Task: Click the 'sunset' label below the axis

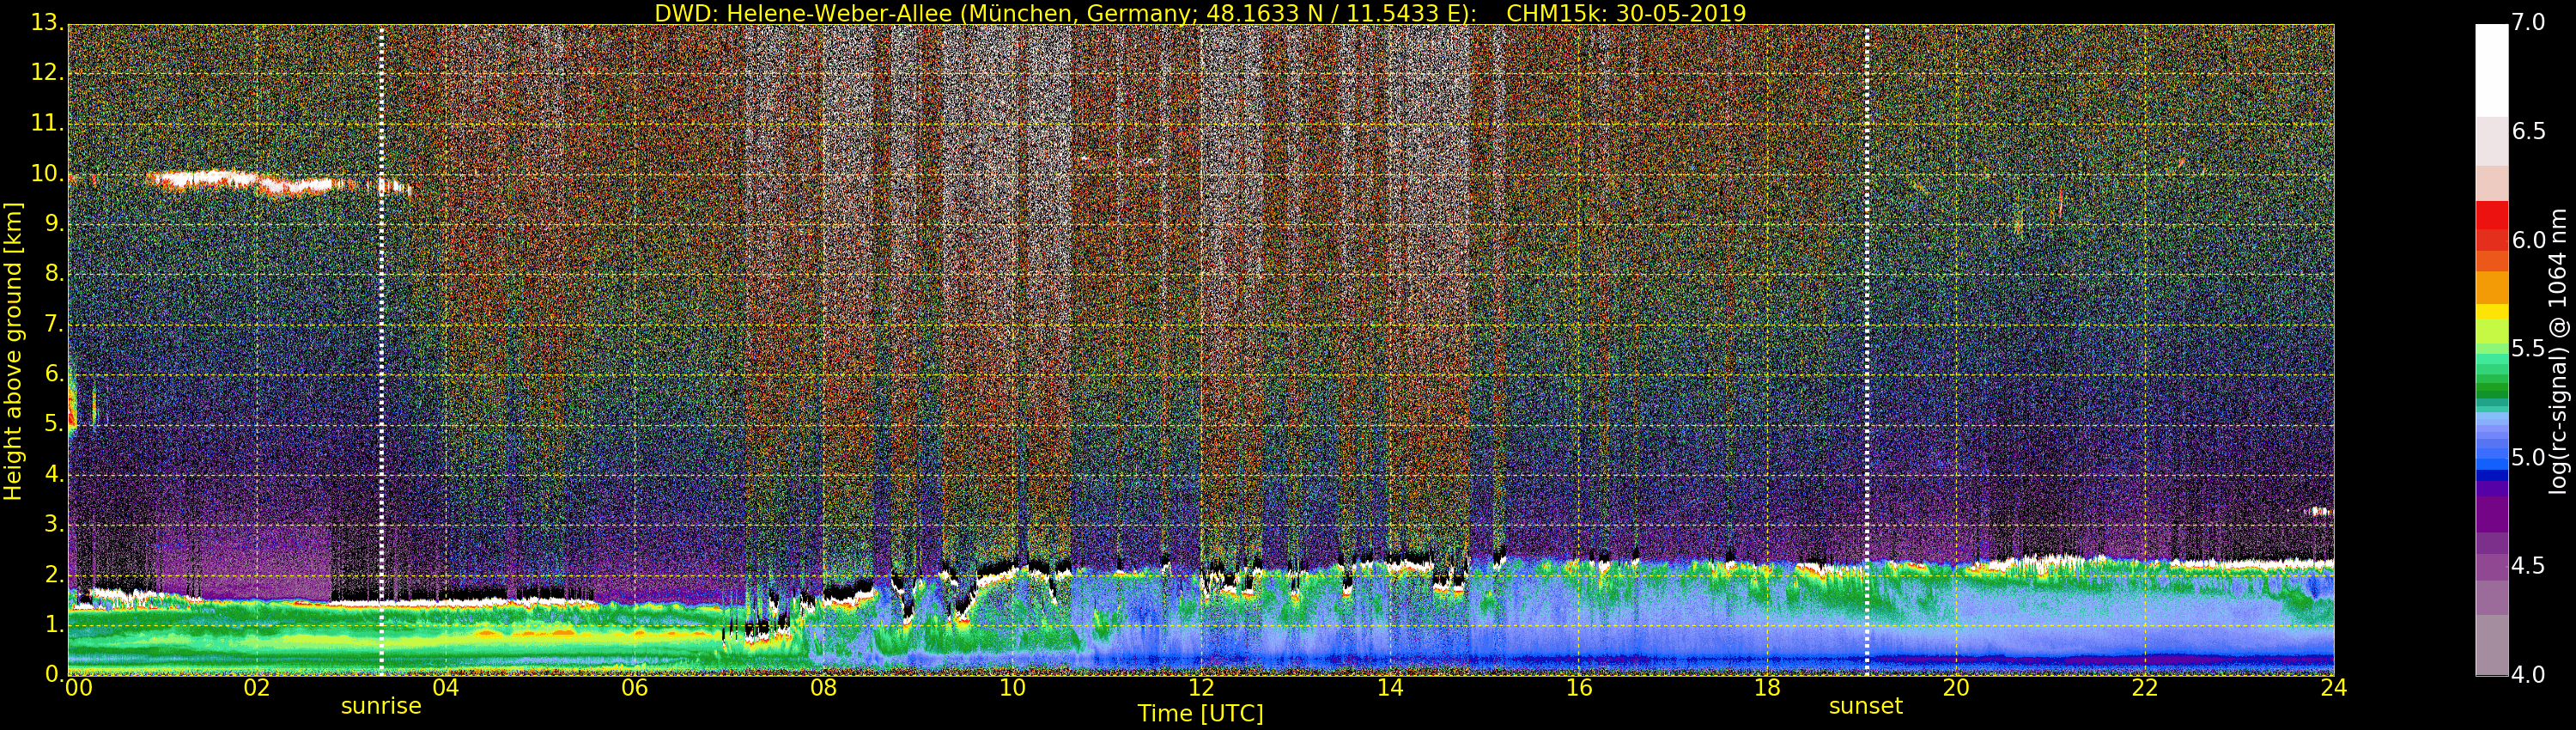Action: [1865, 706]
